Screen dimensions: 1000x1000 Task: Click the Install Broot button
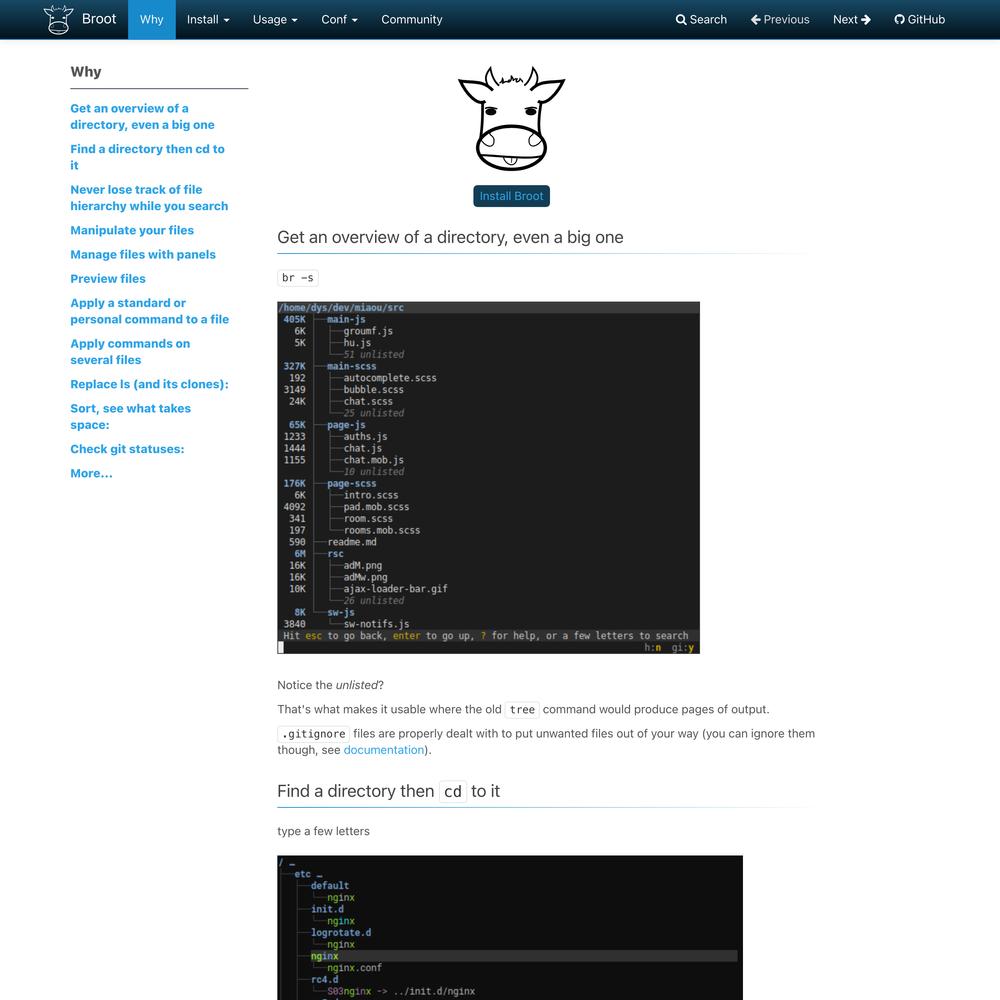coord(511,196)
